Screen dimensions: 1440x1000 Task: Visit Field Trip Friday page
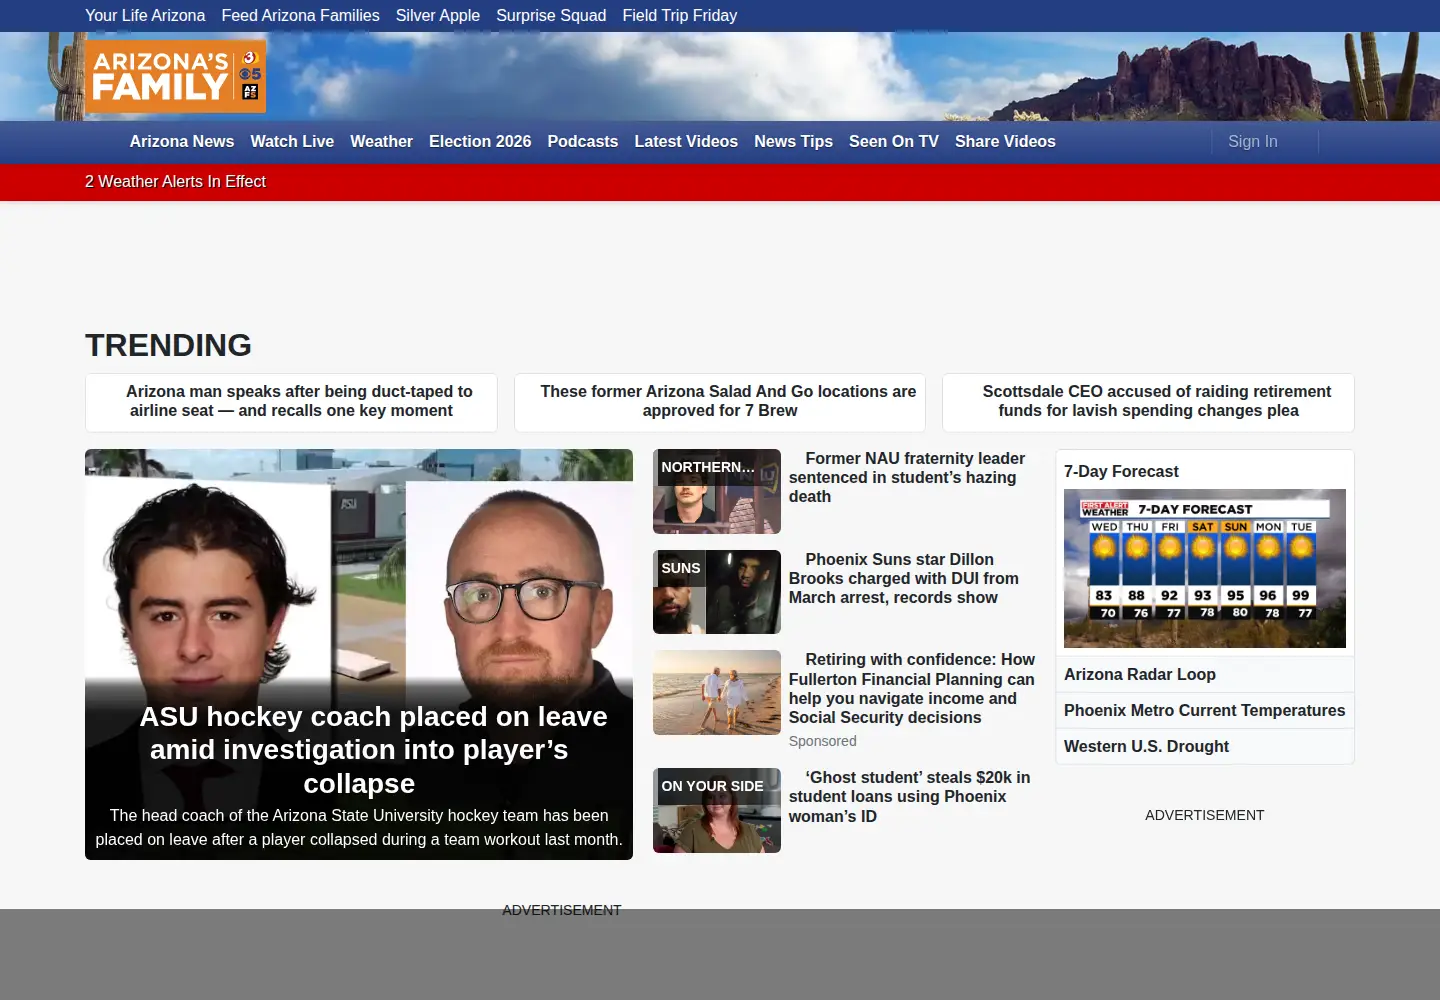pos(680,16)
